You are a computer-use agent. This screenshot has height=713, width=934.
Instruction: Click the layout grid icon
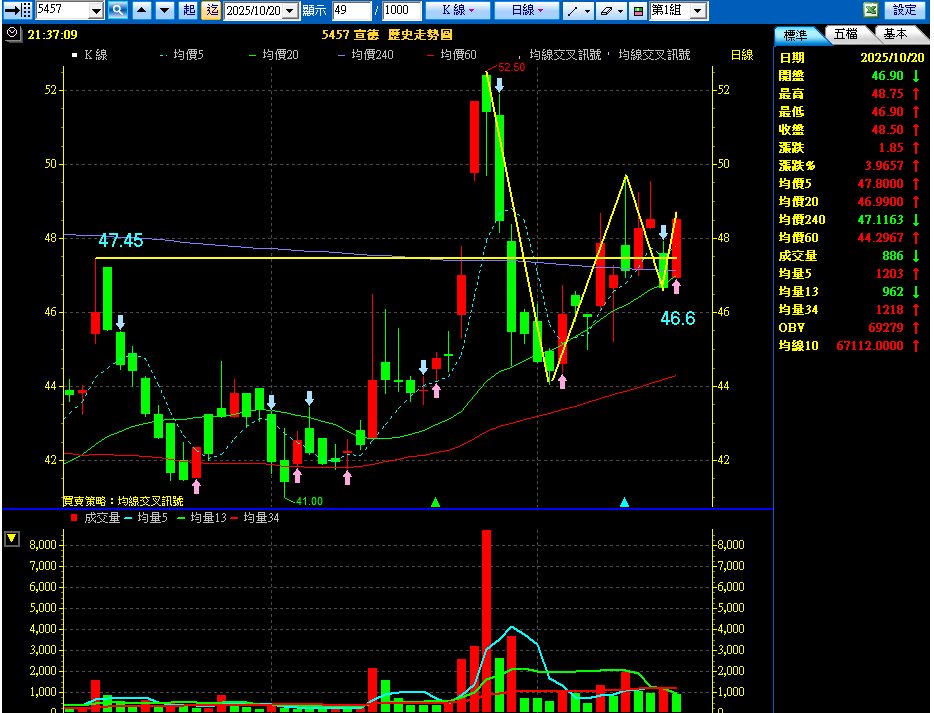point(638,10)
